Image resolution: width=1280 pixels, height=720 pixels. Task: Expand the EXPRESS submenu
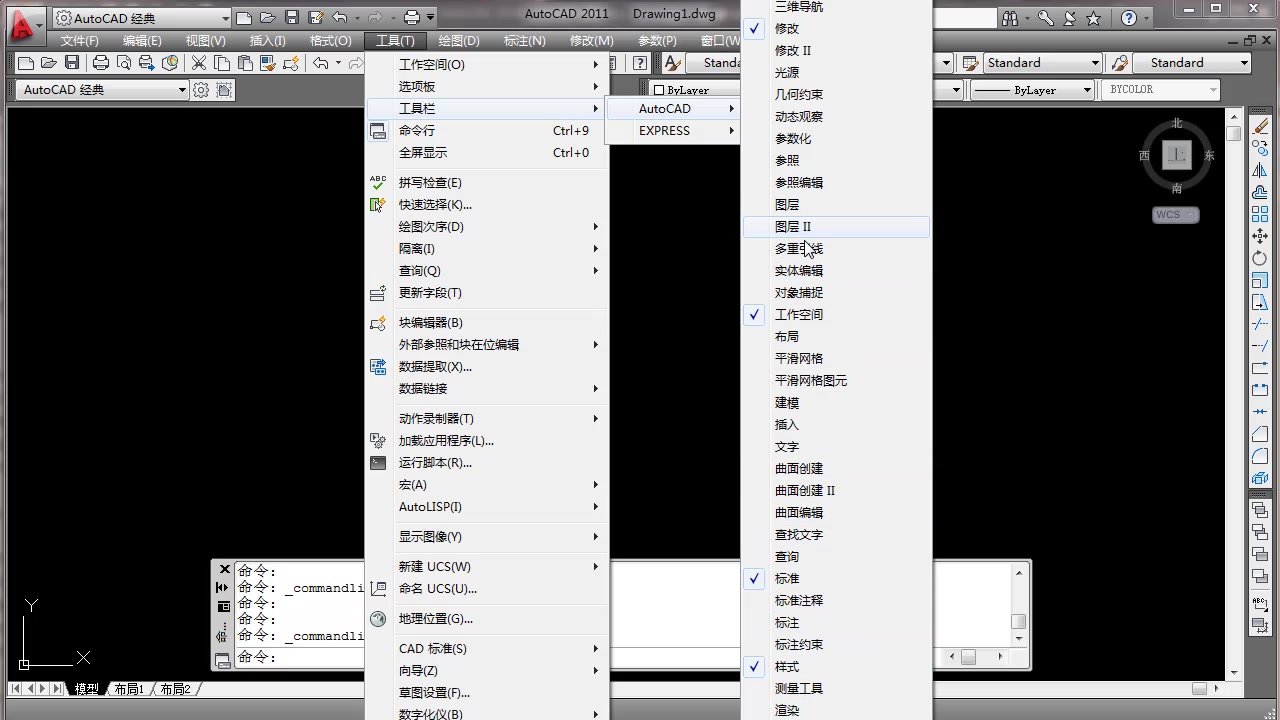point(673,131)
